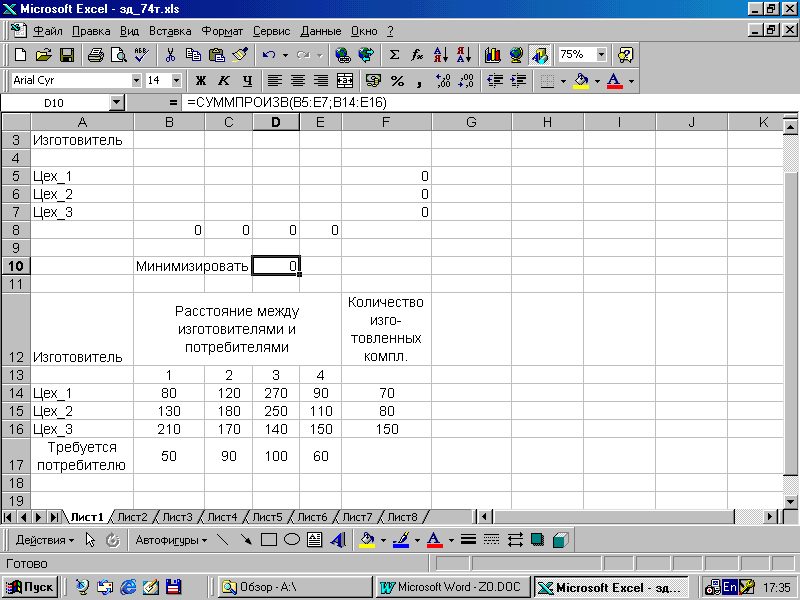Select column F header
Screen dimensions: 800x600
[x=386, y=122]
